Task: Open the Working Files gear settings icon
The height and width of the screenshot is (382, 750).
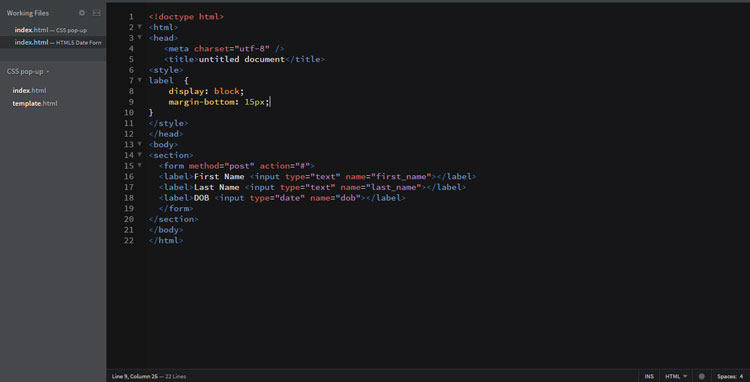Action: (x=82, y=13)
